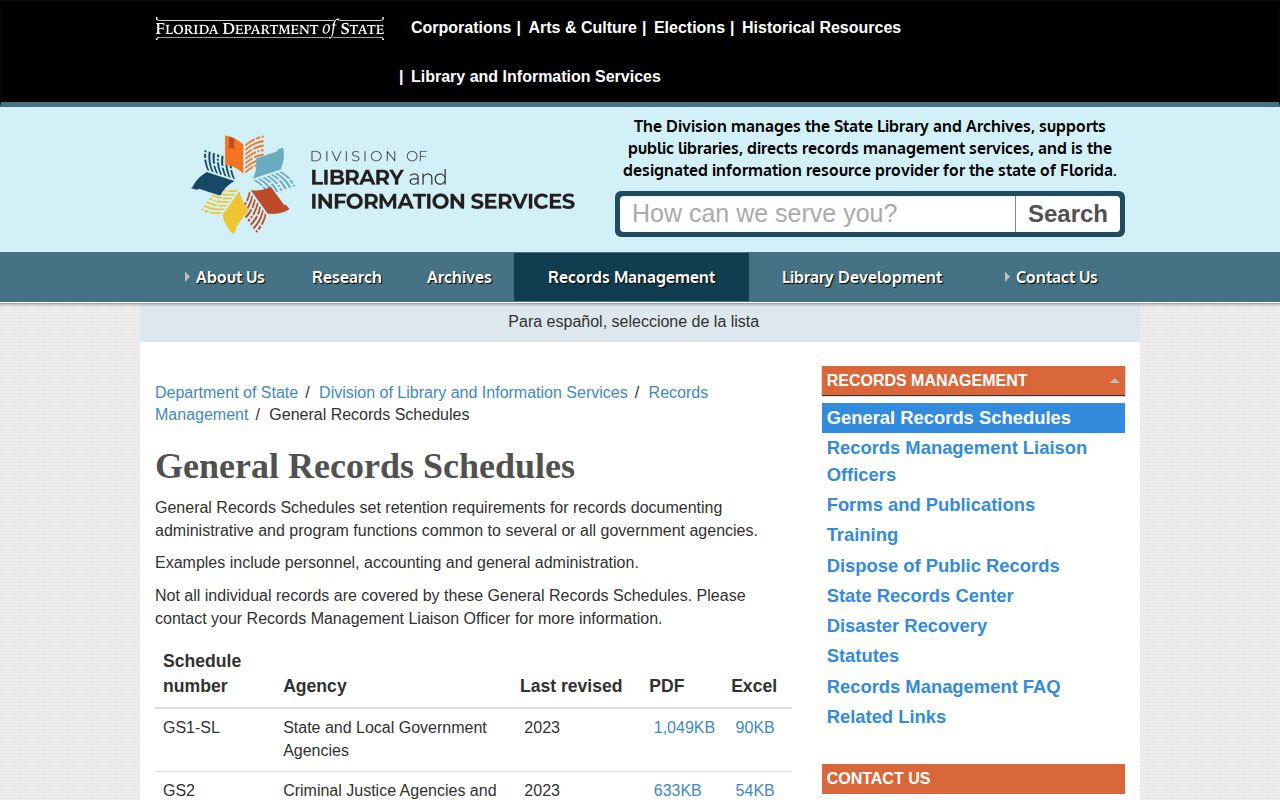This screenshot has width=1280, height=800.
Task: Follow the Division of Library and Information Services breadcrumb
Action: point(473,393)
